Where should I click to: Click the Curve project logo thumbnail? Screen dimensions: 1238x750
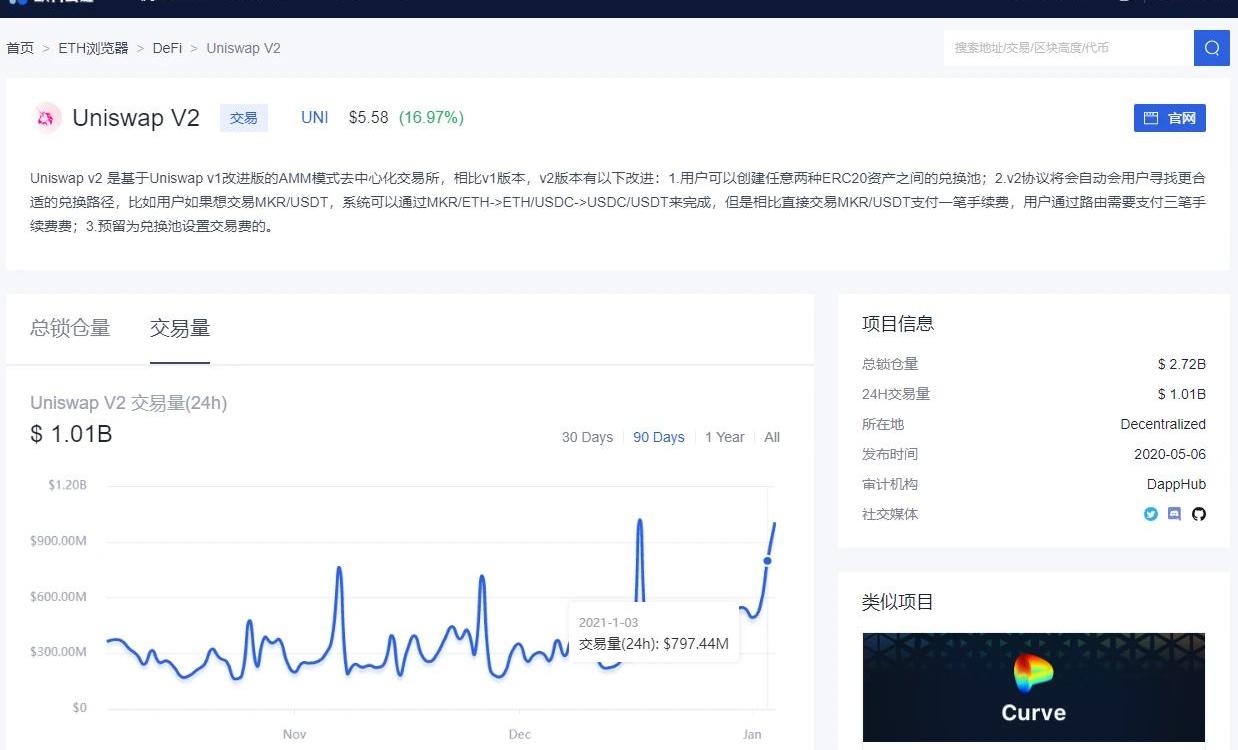1033,688
